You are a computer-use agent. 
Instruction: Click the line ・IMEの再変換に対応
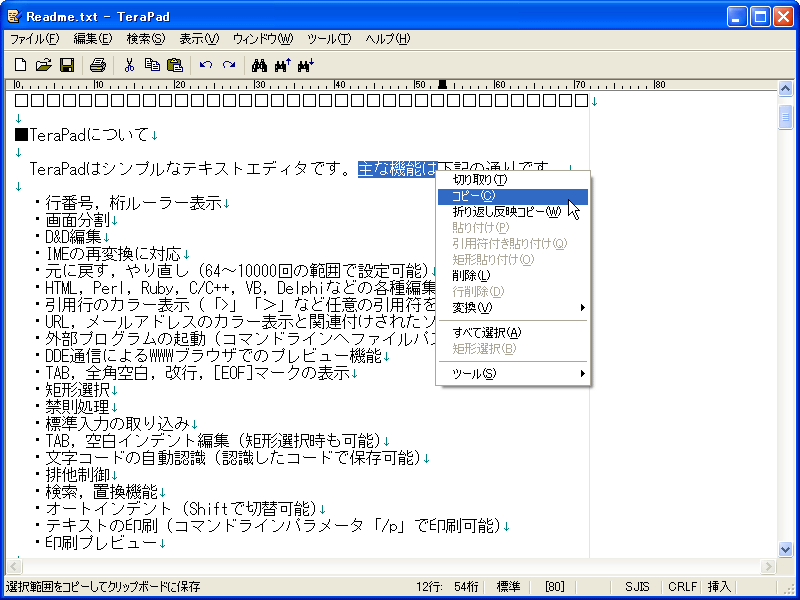pyautogui.click(x=112, y=254)
